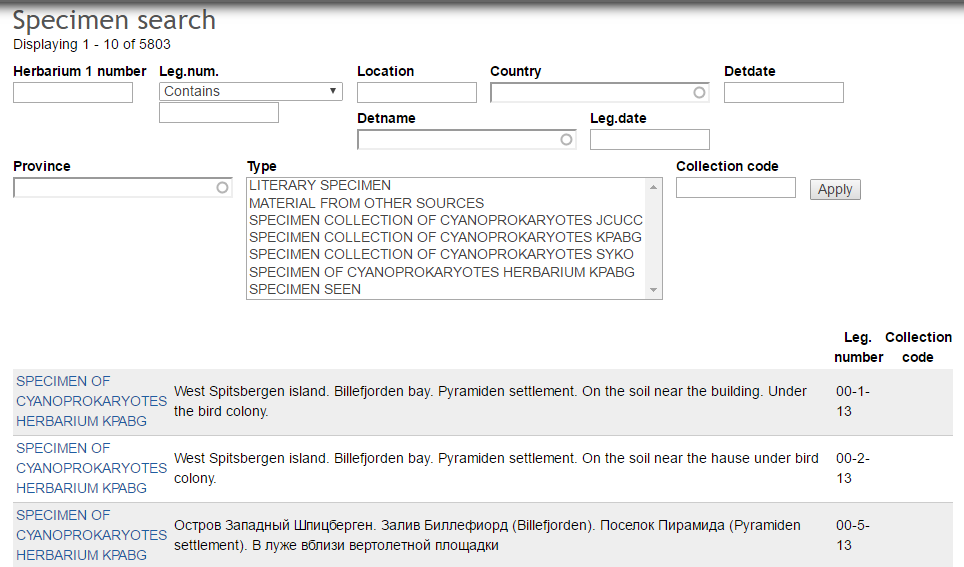The image size is (964, 567).
Task: Click the Detname field autocomplete circle icon
Action: 566,140
